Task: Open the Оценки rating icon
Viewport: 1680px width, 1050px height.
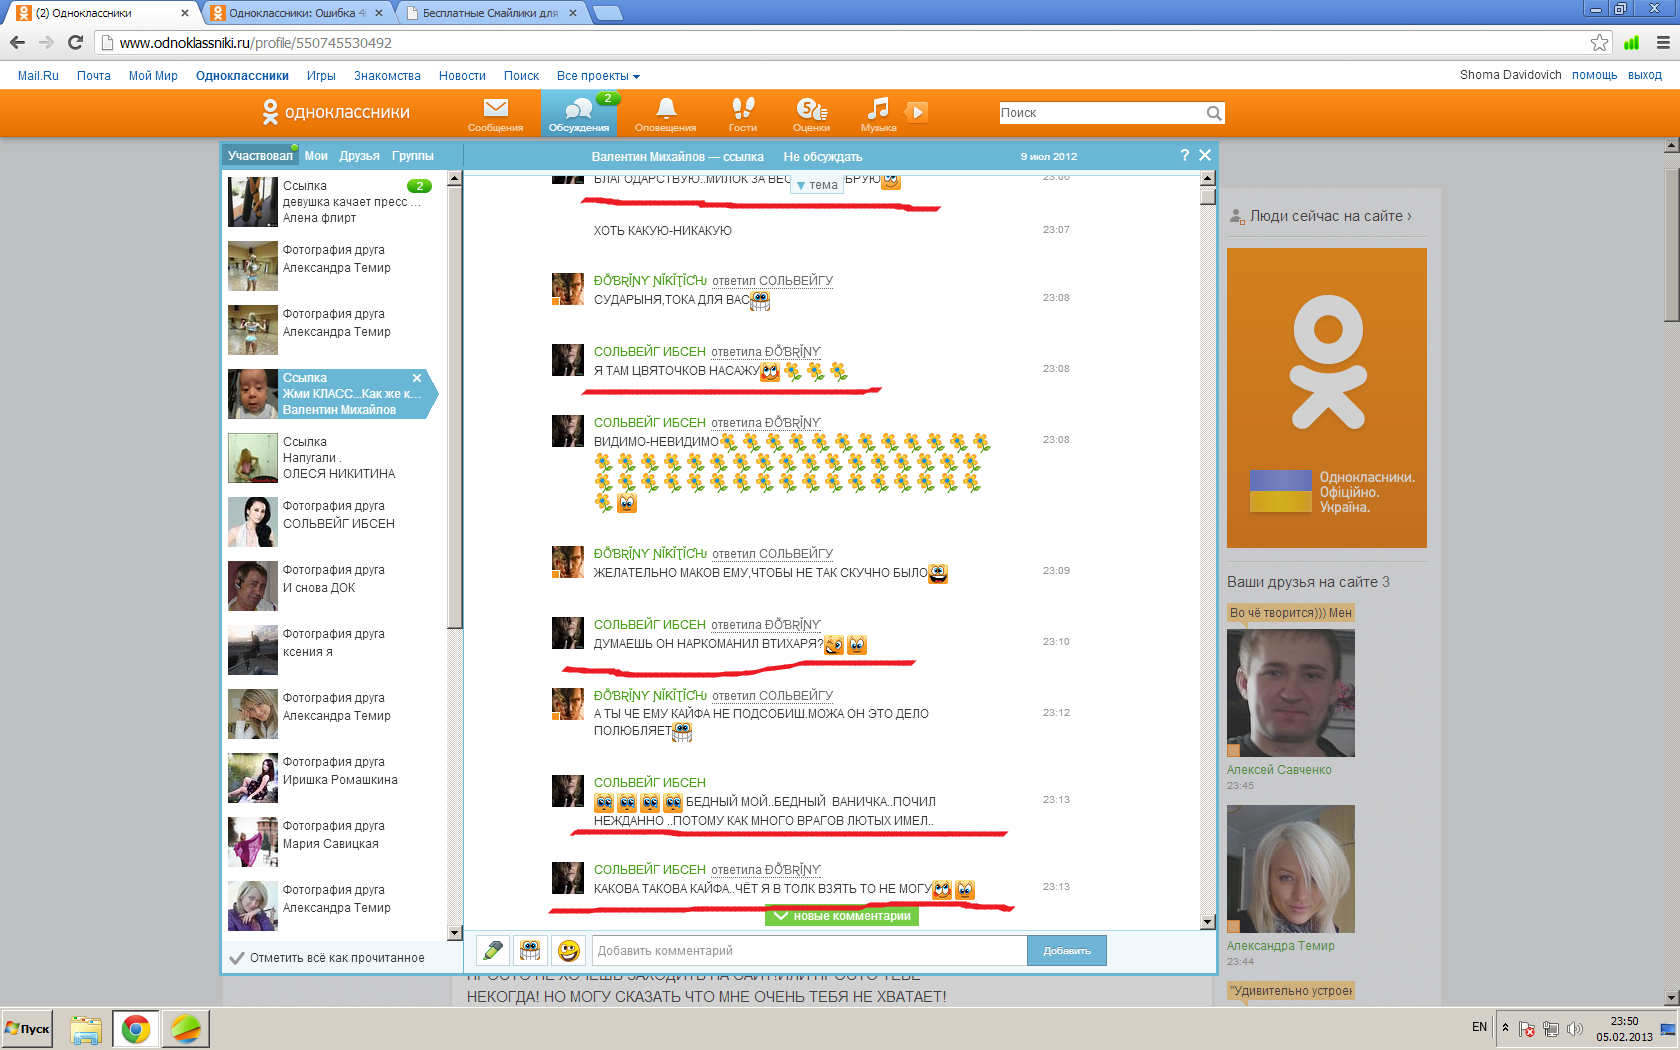Action: click(811, 113)
